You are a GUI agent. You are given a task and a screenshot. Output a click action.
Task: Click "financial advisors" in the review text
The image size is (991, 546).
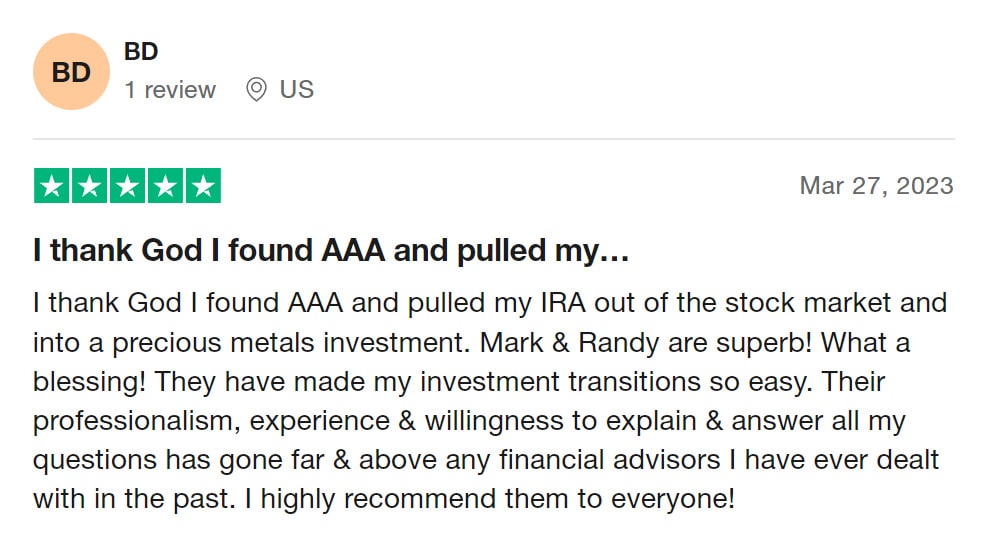click(x=610, y=460)
